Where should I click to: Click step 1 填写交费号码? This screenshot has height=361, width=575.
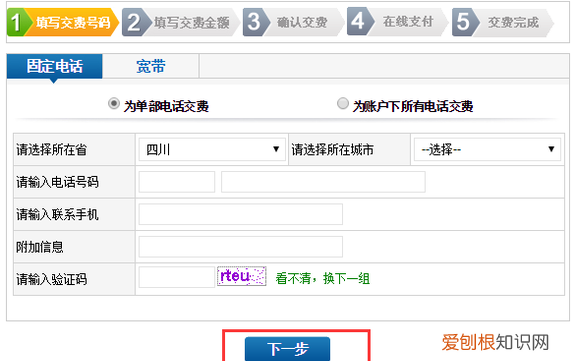(63, 22)
